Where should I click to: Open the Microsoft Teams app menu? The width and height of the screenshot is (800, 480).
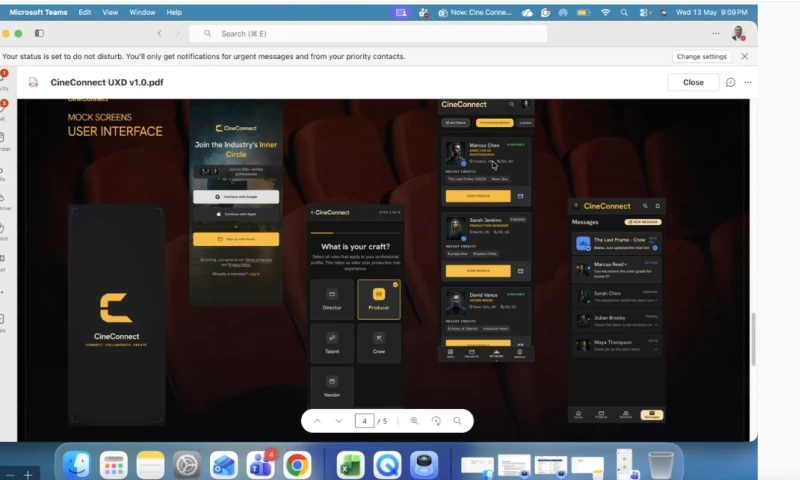(38, 12)
